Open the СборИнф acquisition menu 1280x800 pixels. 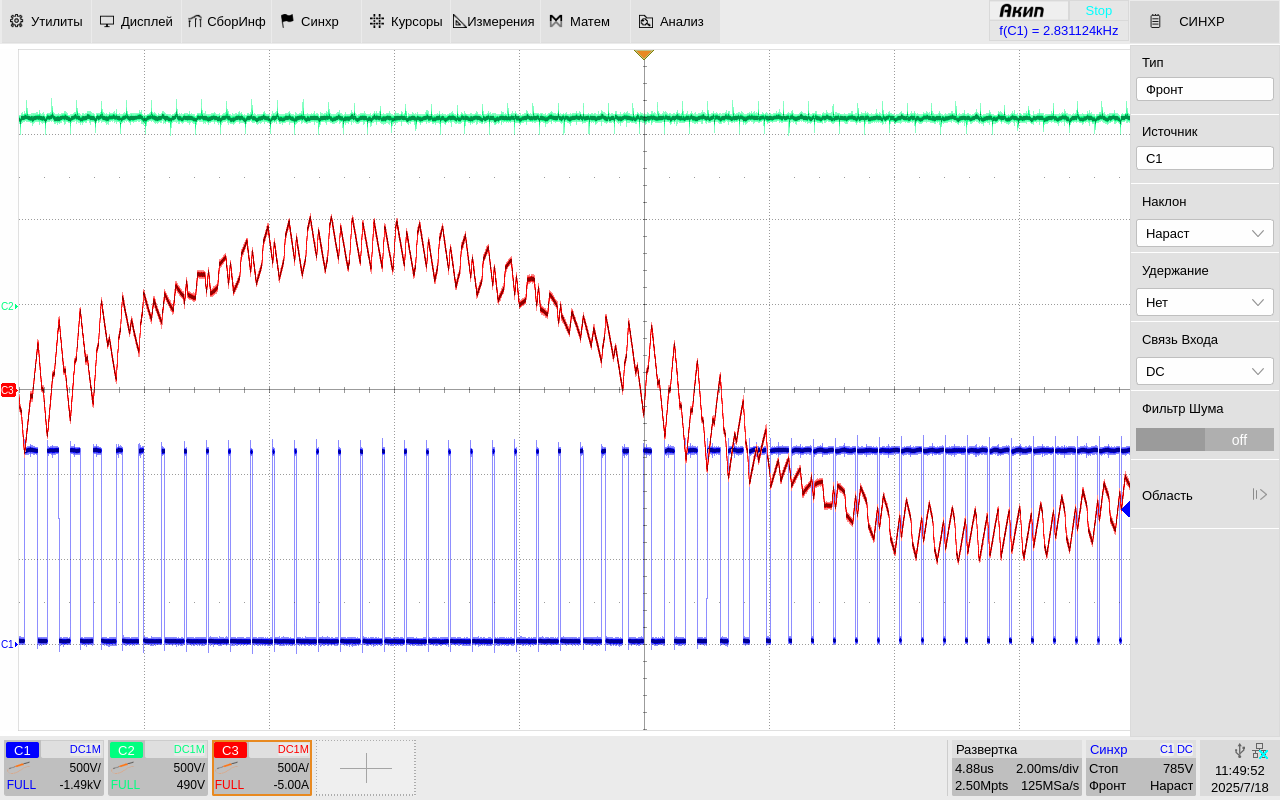pyautogui.click(x=226, y=21)
